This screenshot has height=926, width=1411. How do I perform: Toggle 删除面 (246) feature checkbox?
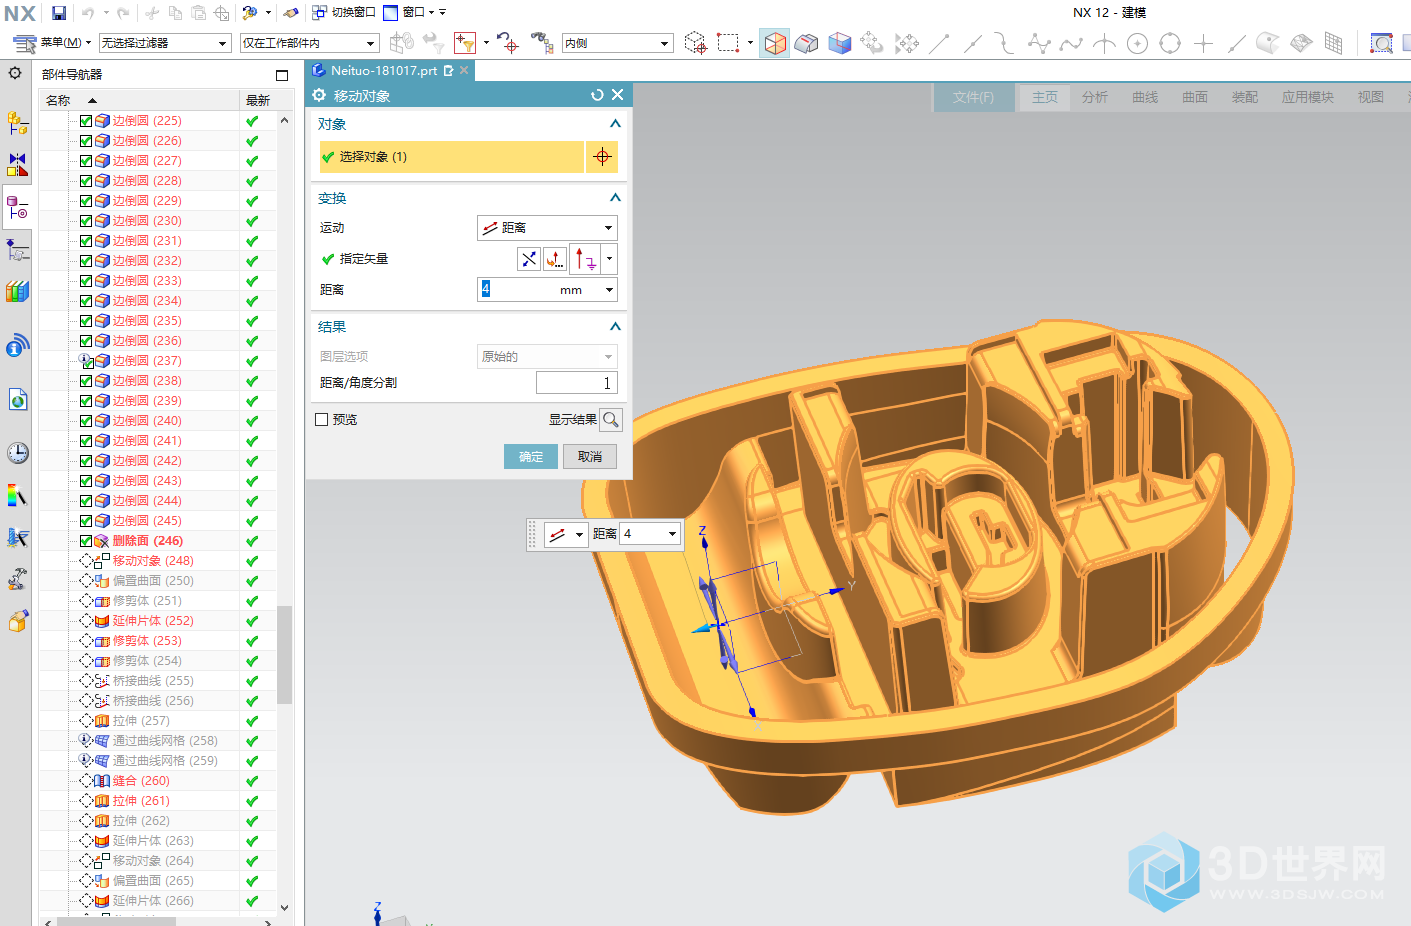coord(86,541)
